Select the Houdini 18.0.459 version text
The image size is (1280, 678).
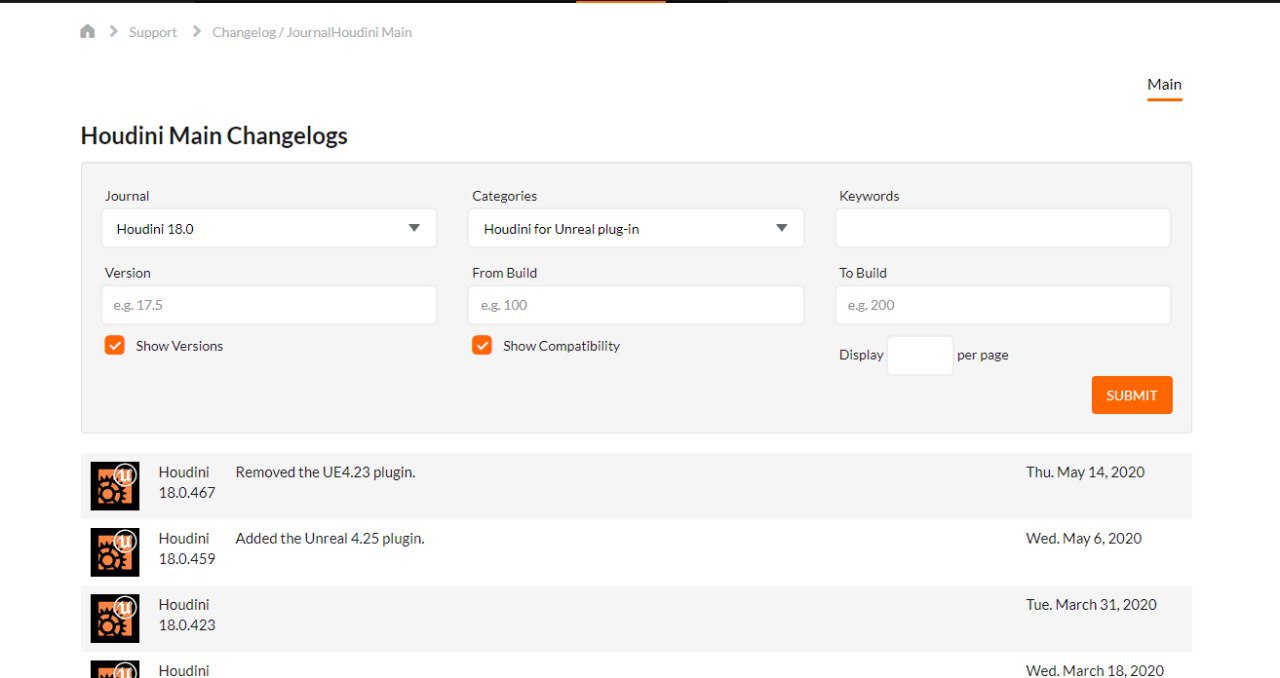tap(187, 548)
